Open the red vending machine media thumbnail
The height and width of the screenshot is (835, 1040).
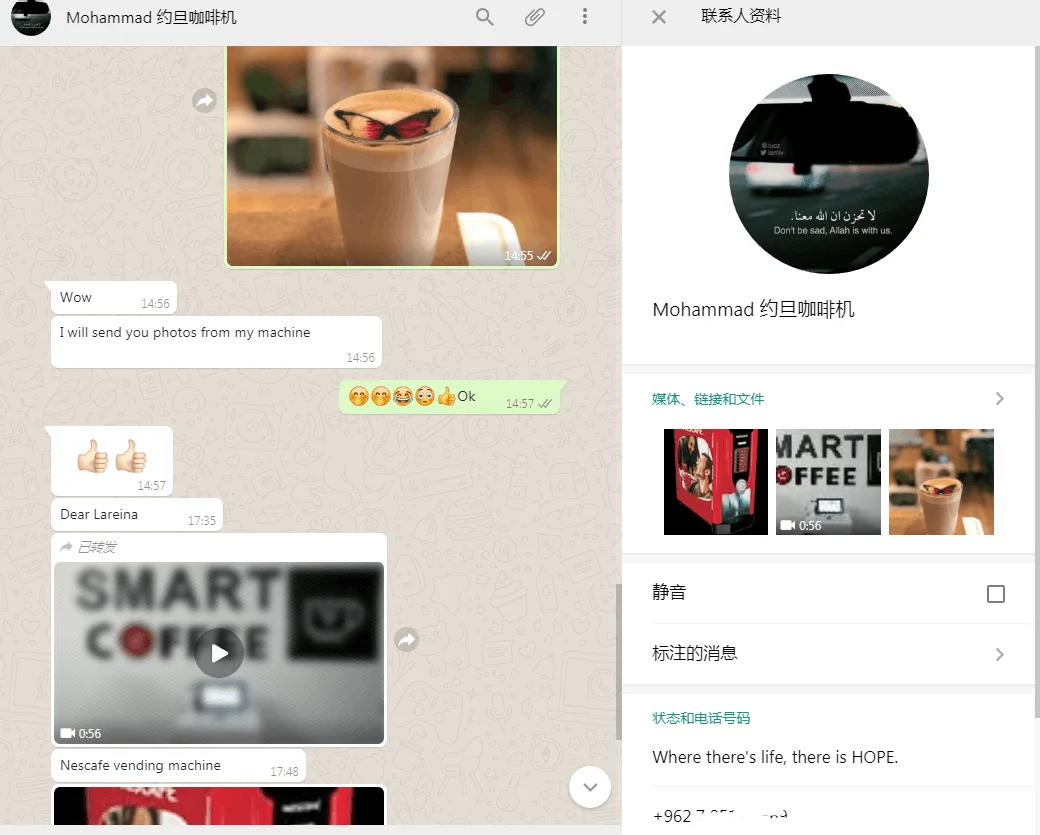(x=716, y=482)
